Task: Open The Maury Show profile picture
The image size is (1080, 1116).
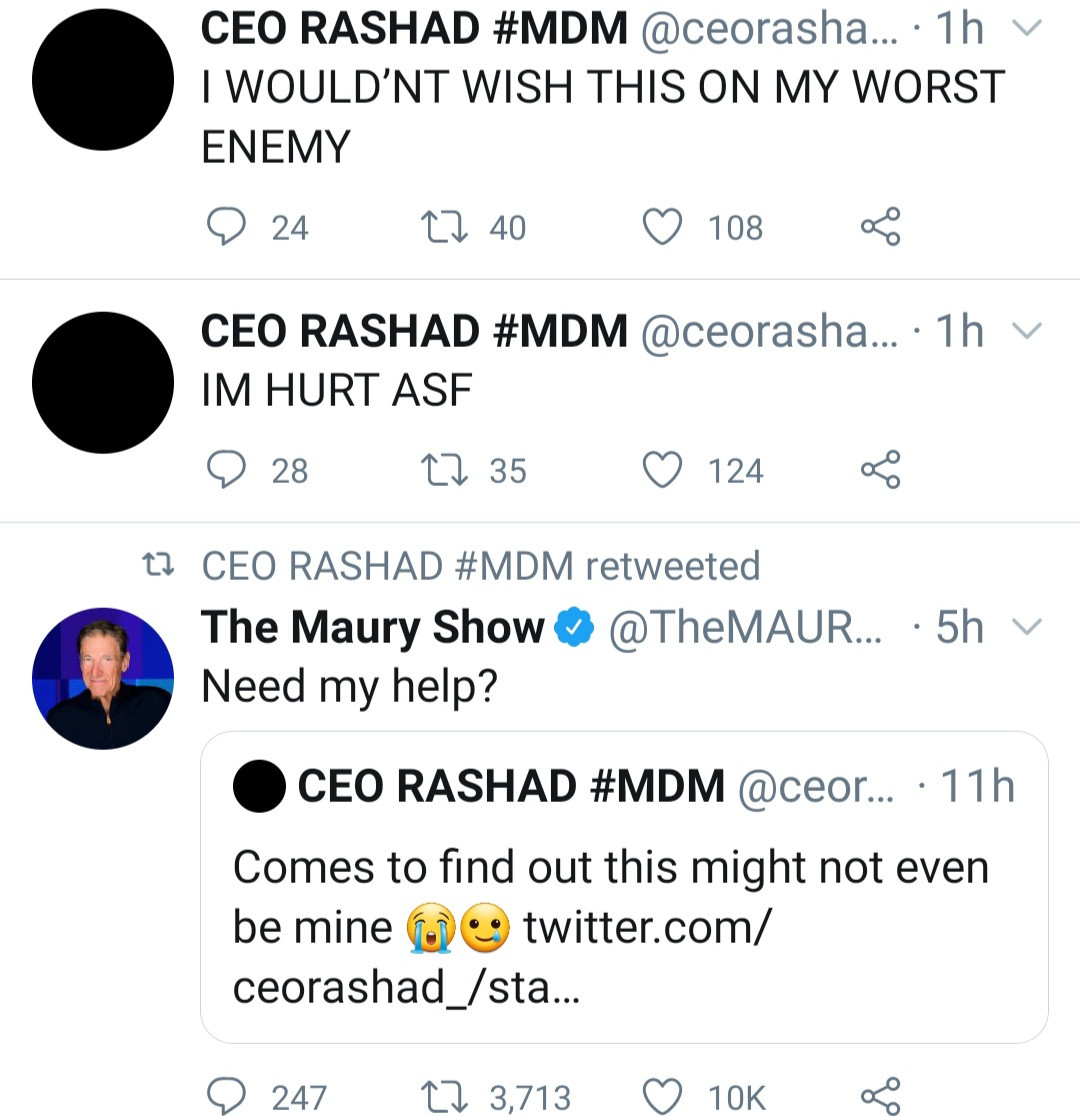Action: pos(103,678)
